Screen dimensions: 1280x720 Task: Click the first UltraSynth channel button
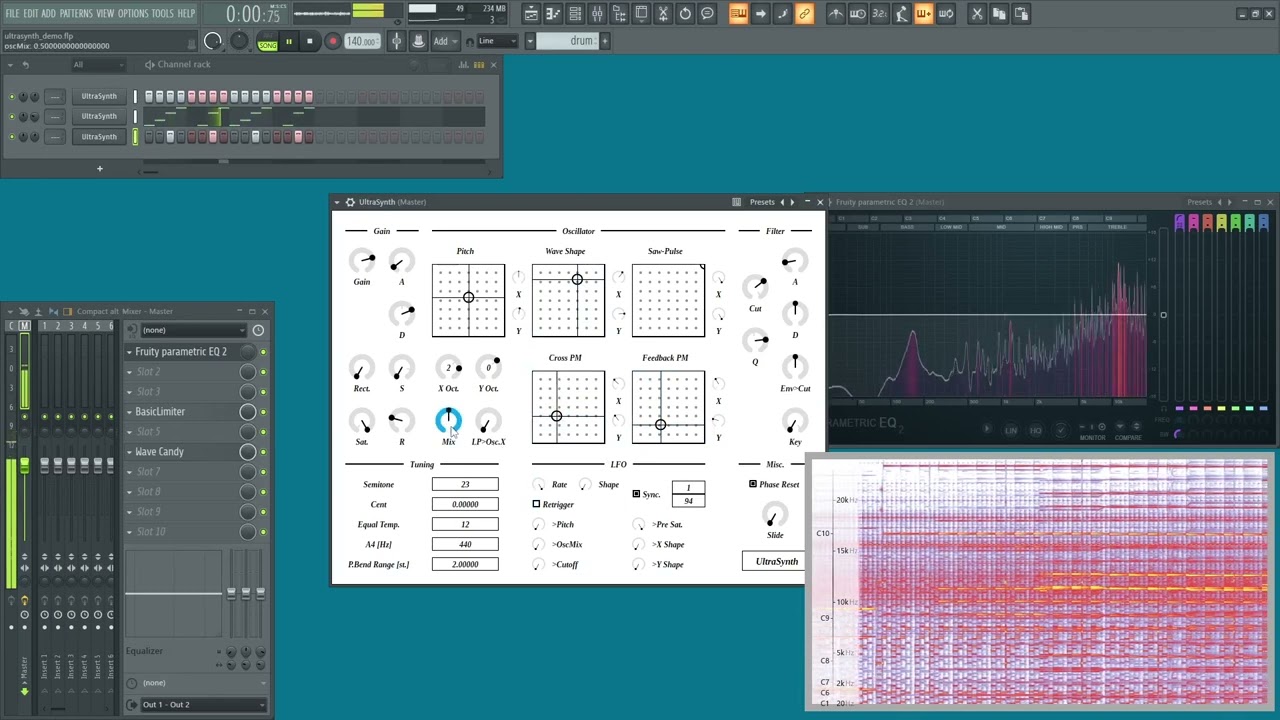(99, 96)
